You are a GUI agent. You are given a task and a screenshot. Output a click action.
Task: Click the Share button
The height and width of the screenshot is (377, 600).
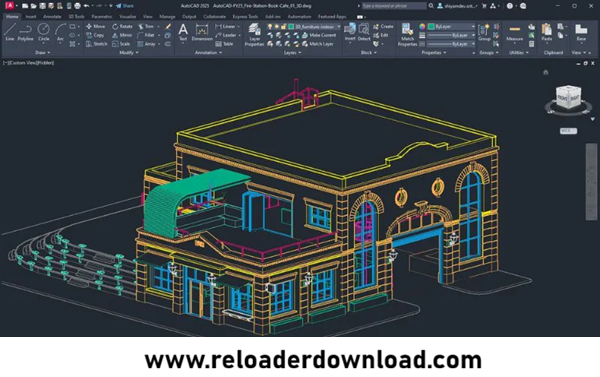click(125, 6)
